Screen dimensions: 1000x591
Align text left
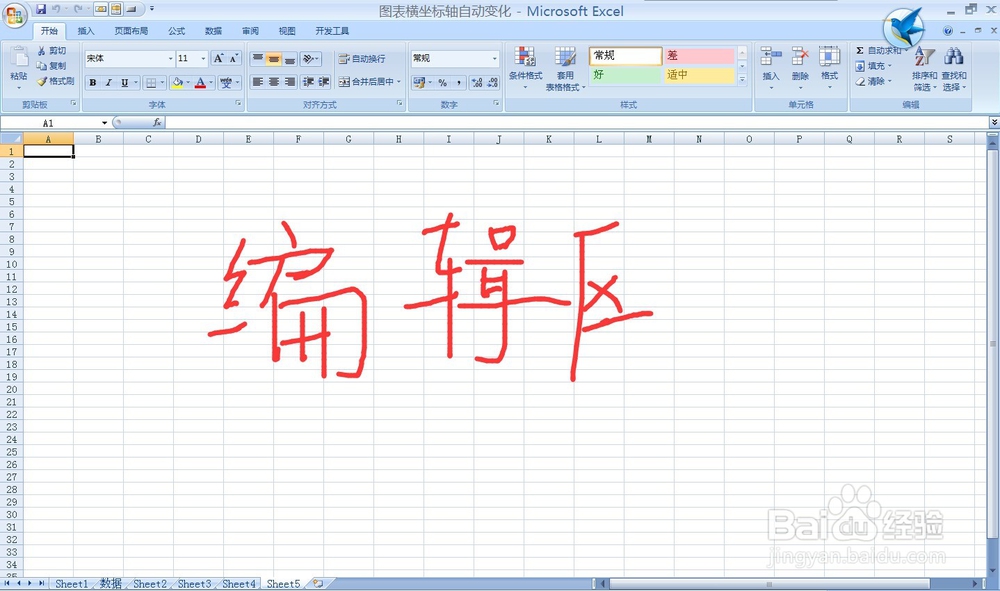click(258, 82)
